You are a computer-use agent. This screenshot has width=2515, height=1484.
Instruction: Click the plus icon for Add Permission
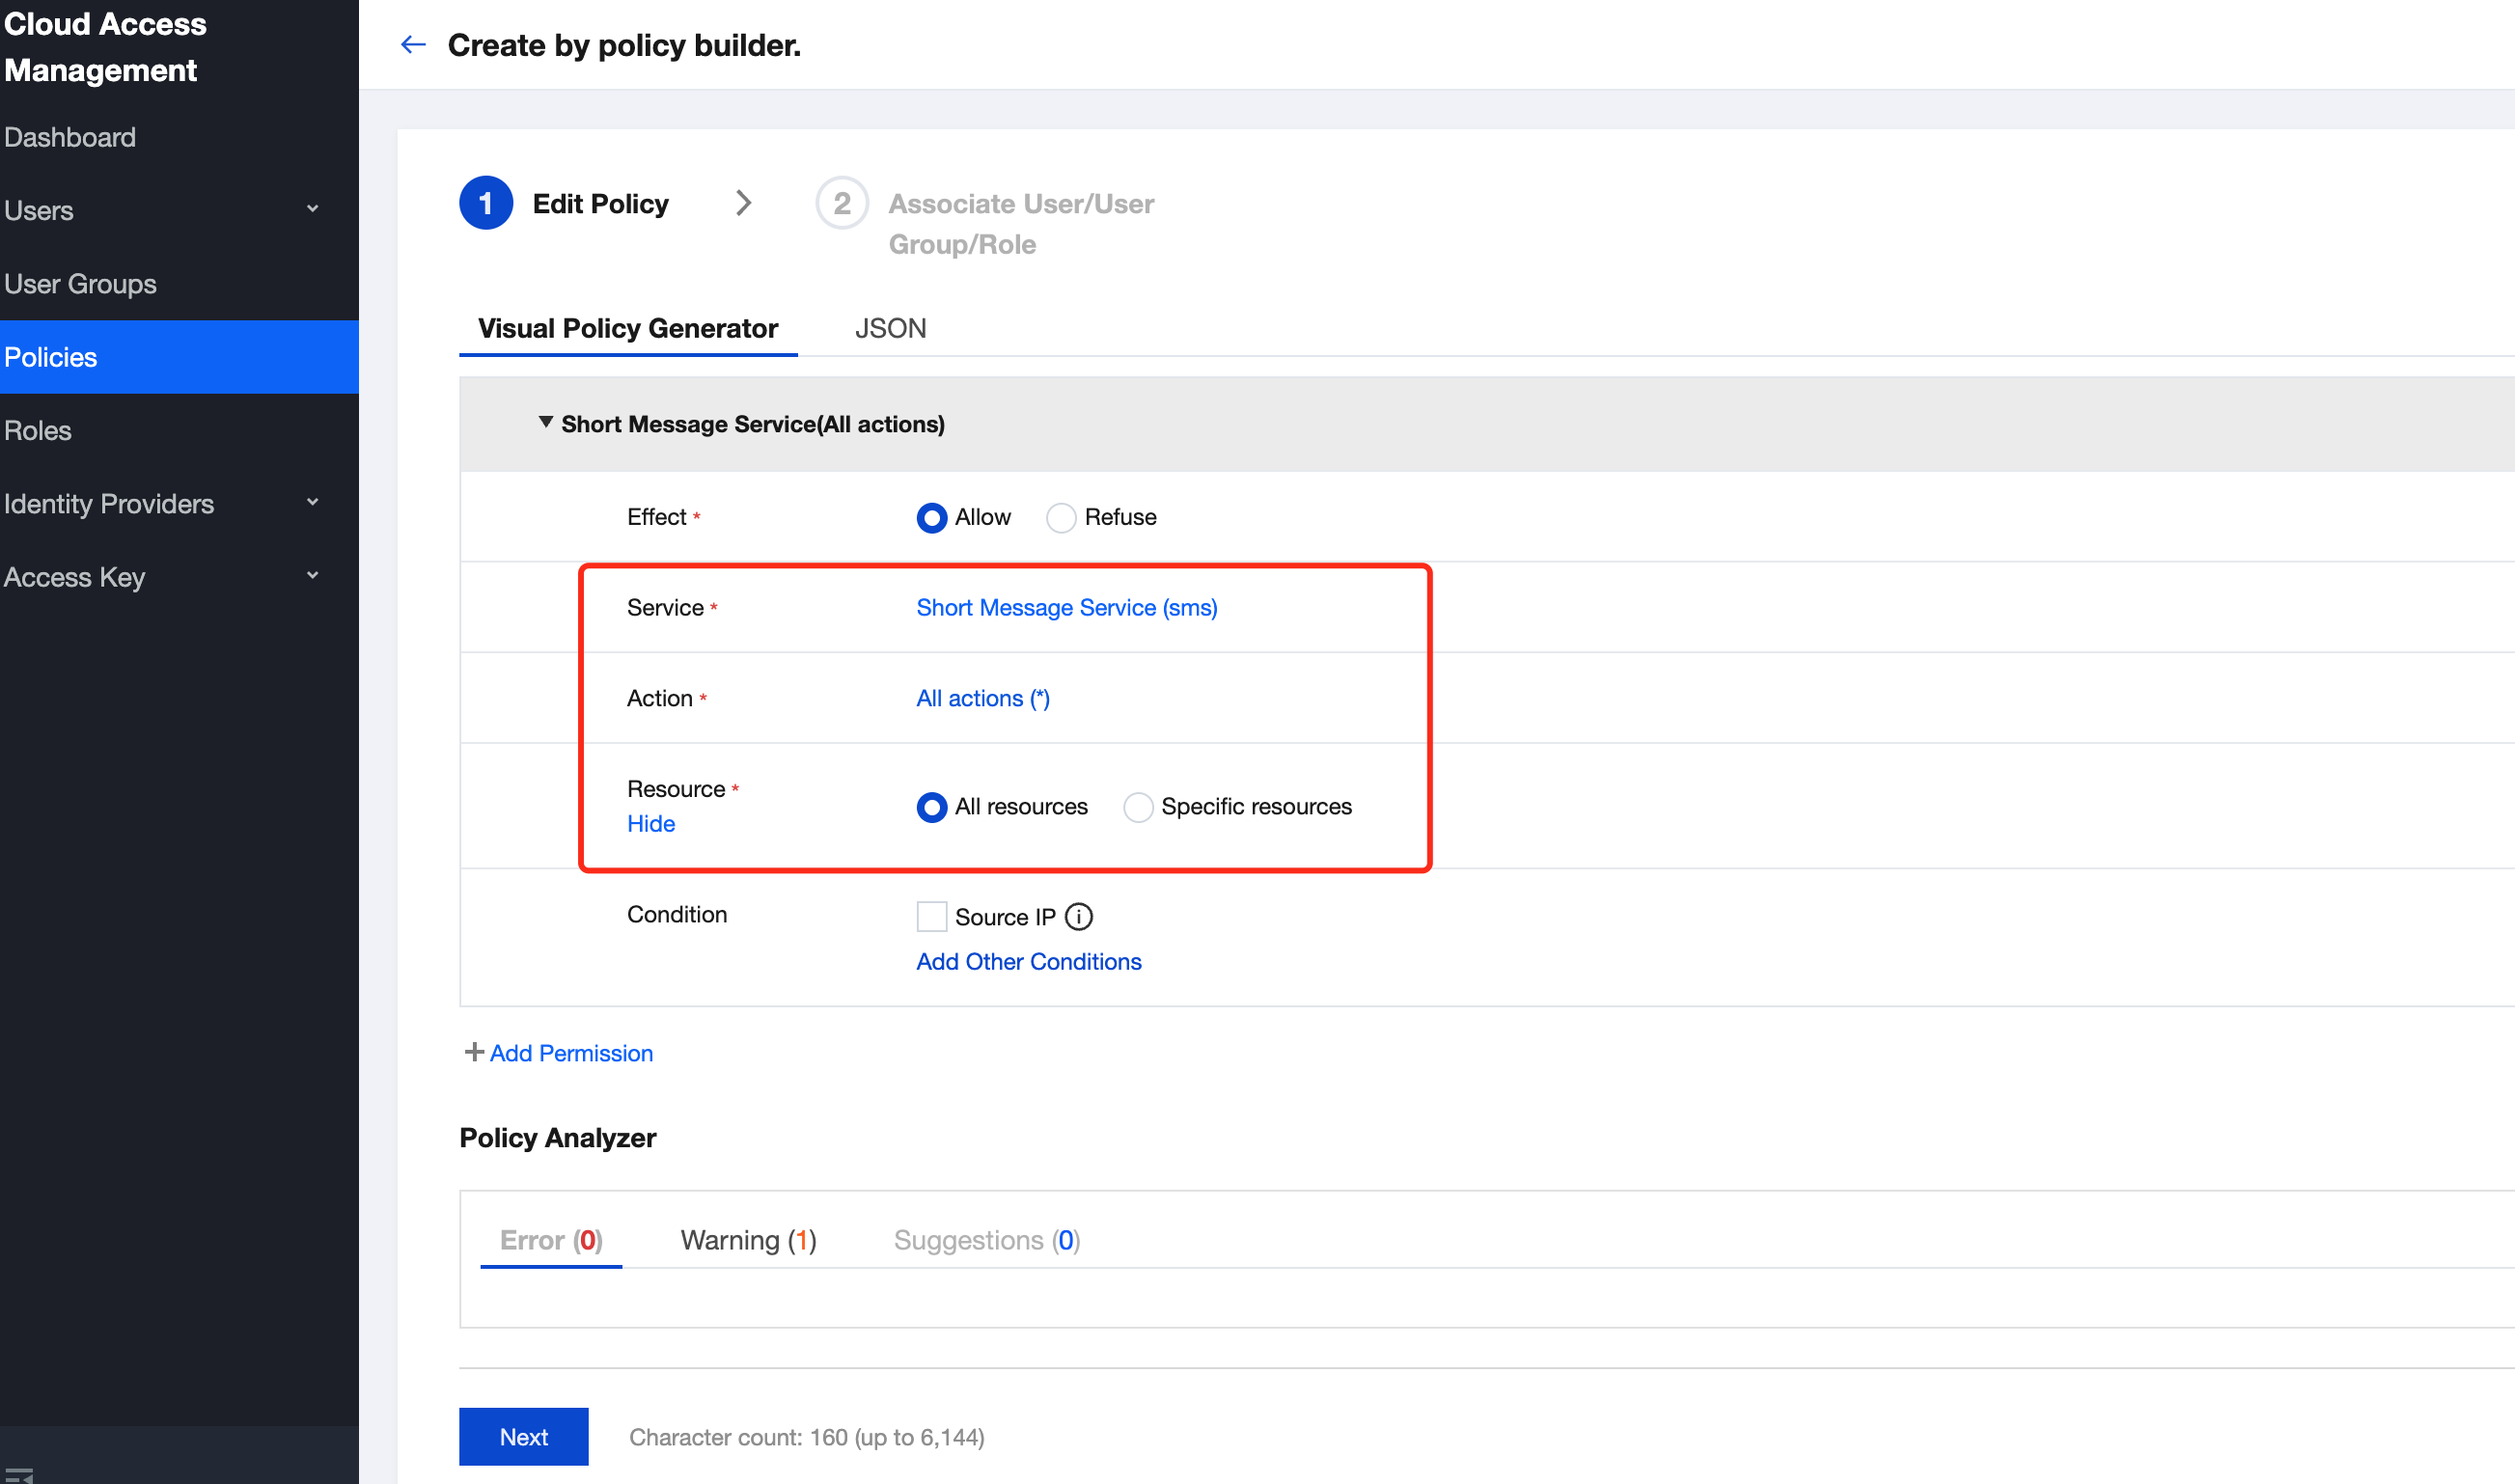click(x=474, y=1052)
